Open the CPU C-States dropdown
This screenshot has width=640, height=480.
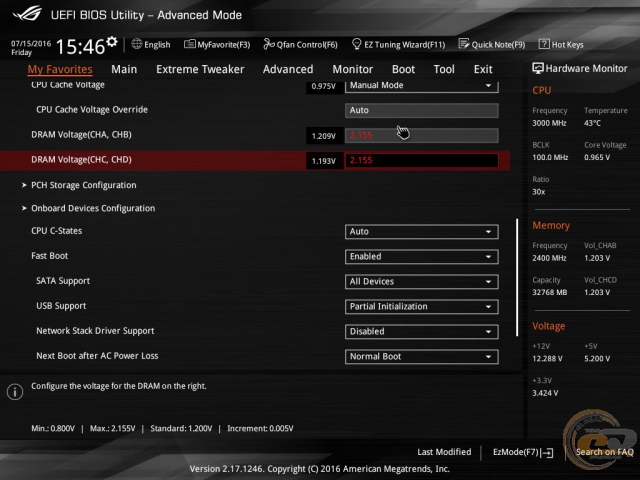point(422,232)
